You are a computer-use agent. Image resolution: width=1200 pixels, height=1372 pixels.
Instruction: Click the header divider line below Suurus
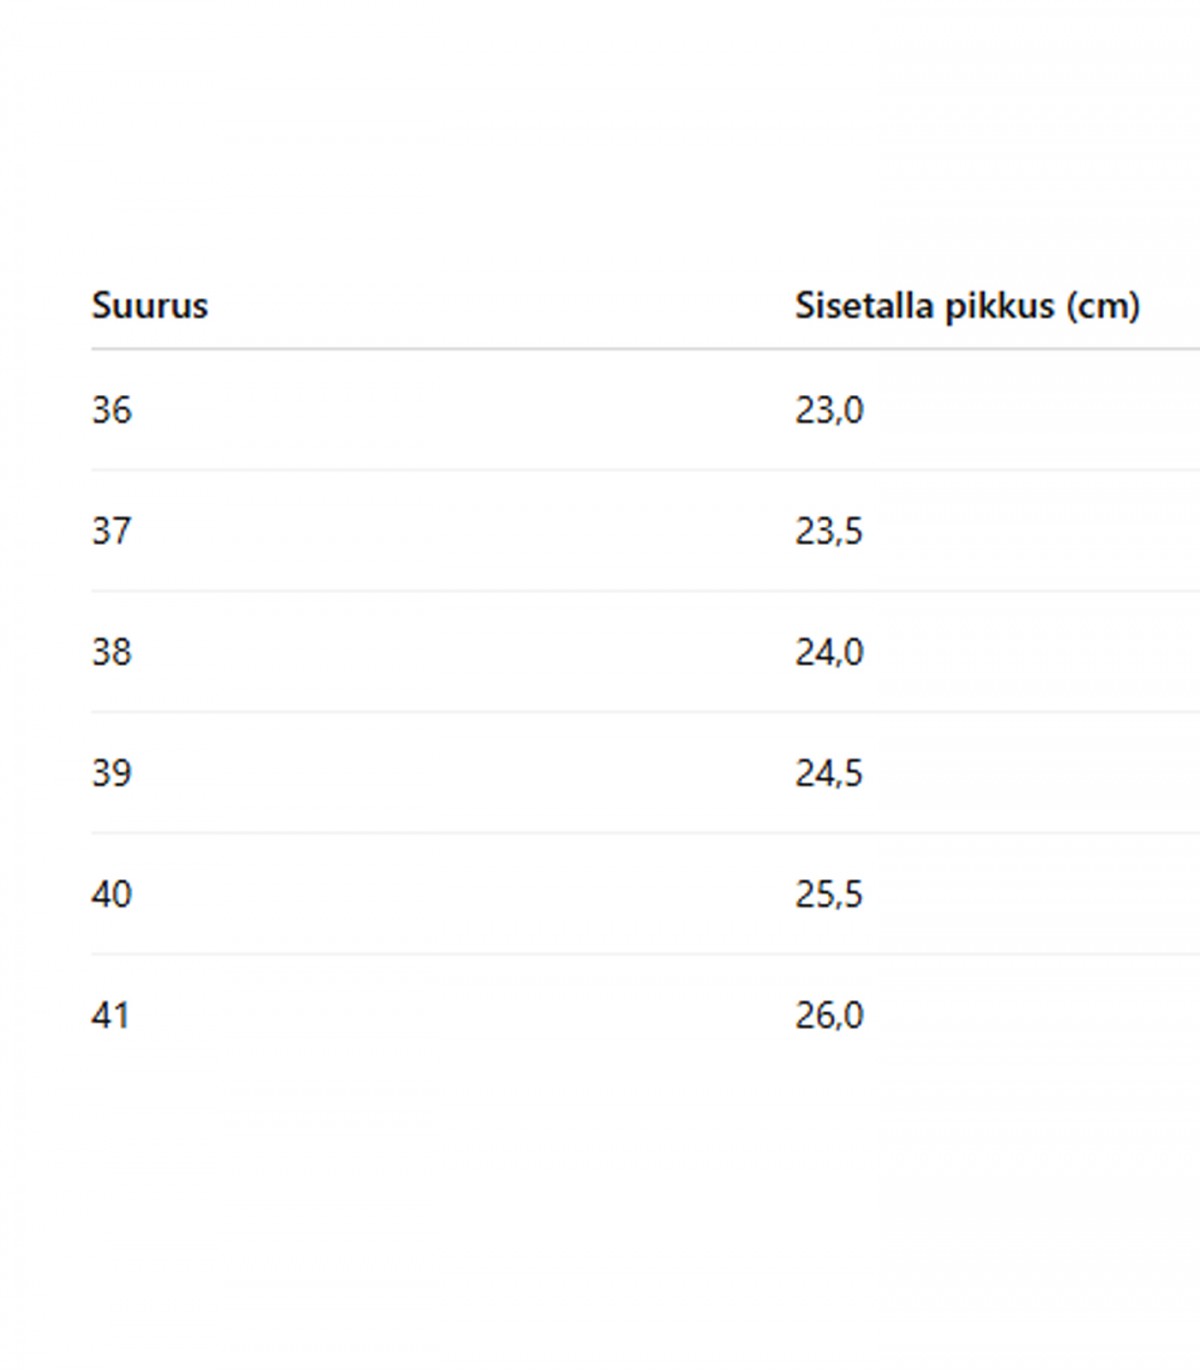(x=646, y=349)
